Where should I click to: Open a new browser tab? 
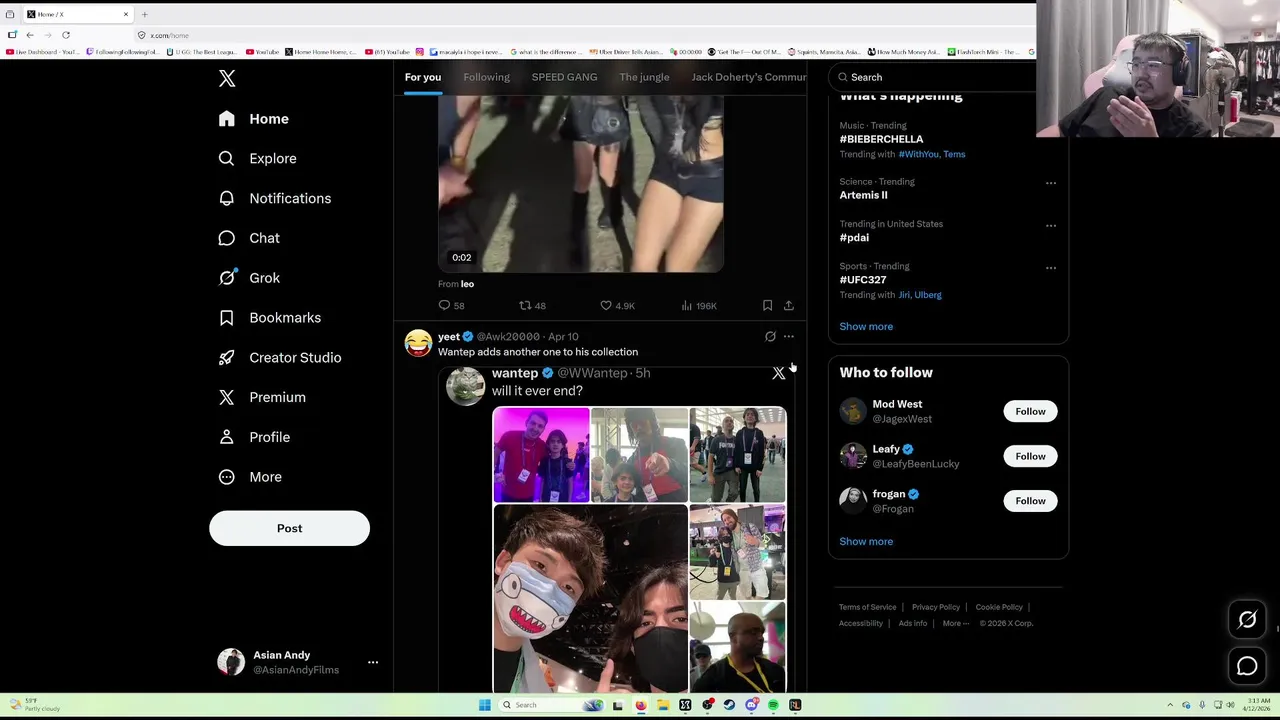(x=144, y=14)
